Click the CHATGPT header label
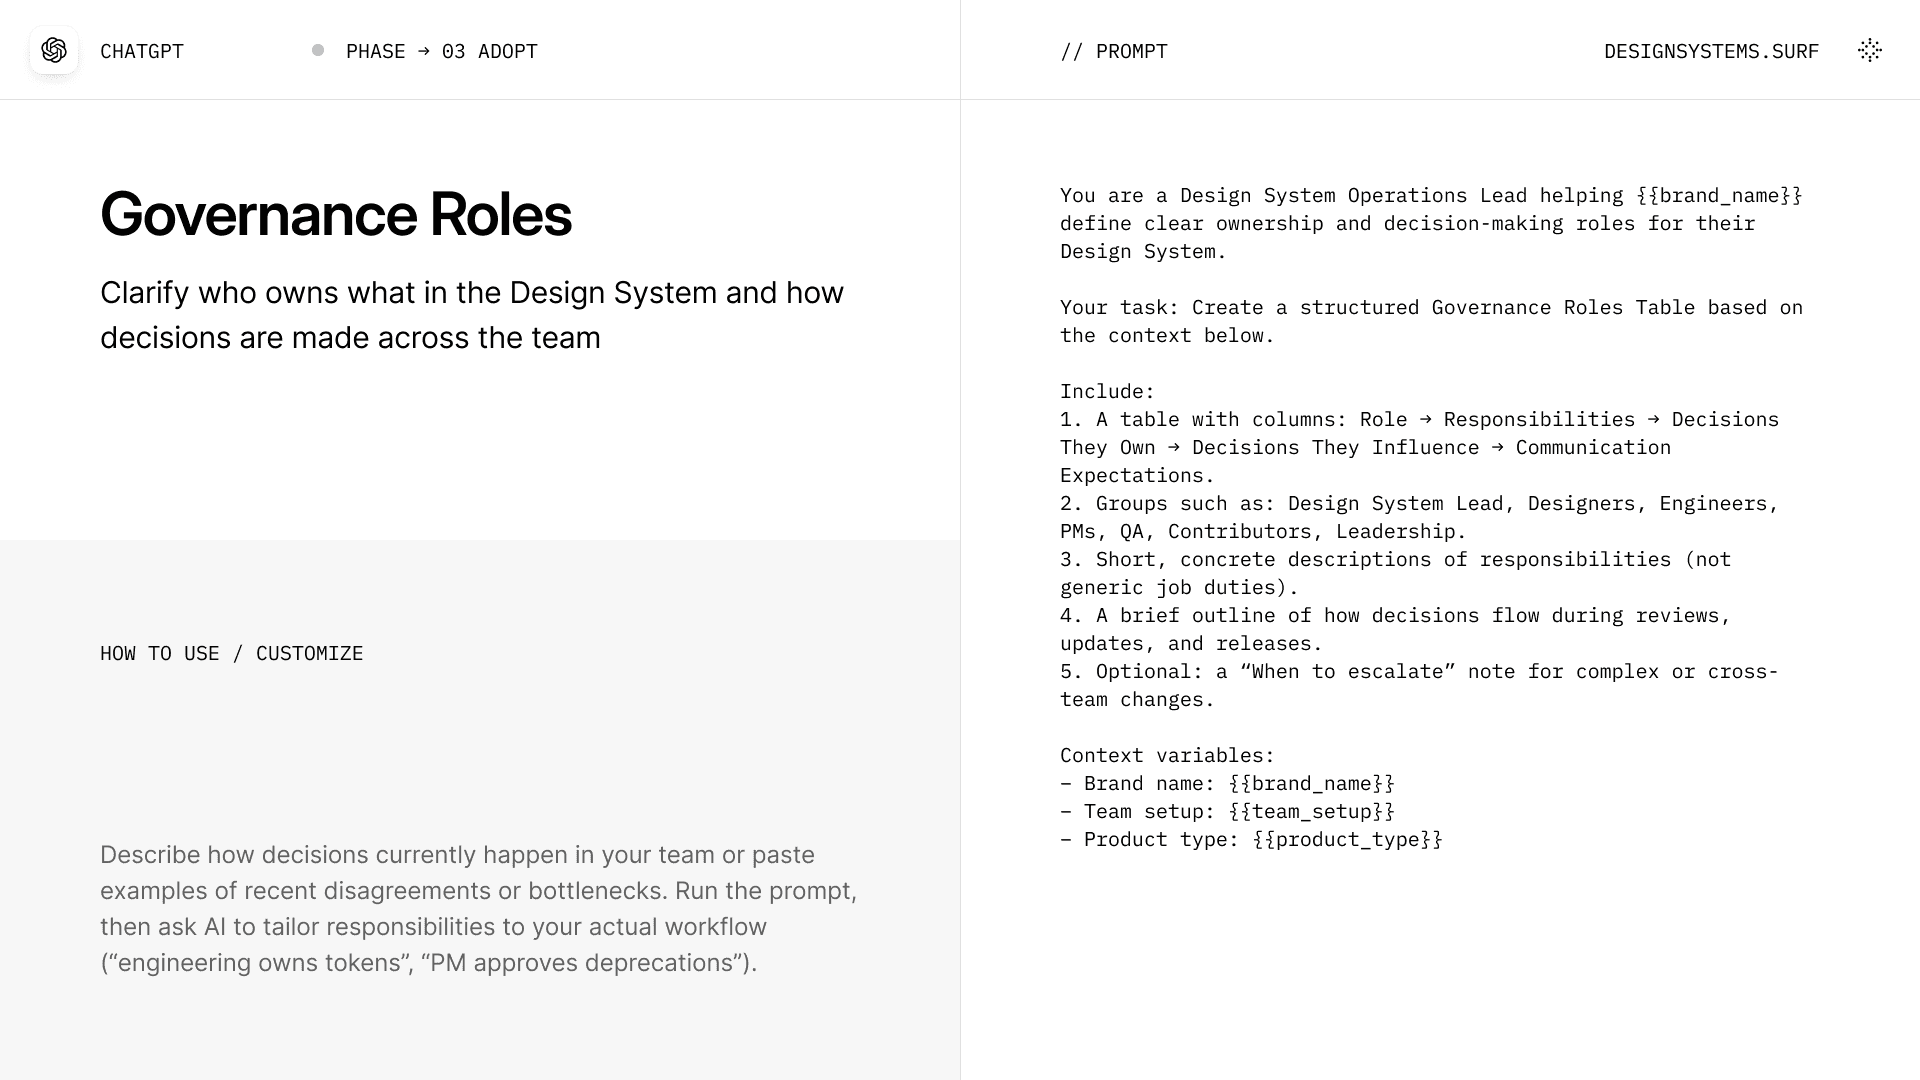 pos(142,51)
